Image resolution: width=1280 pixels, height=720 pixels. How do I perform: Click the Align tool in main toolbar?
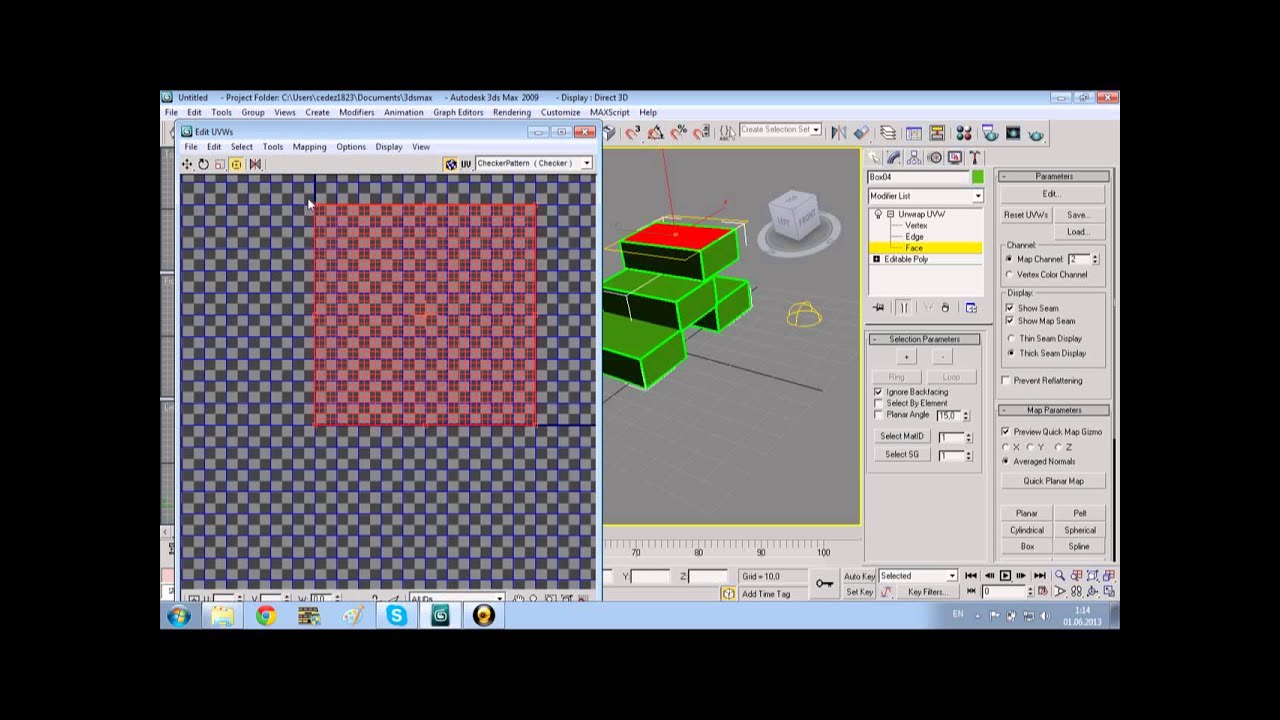[x=861, y=132]
